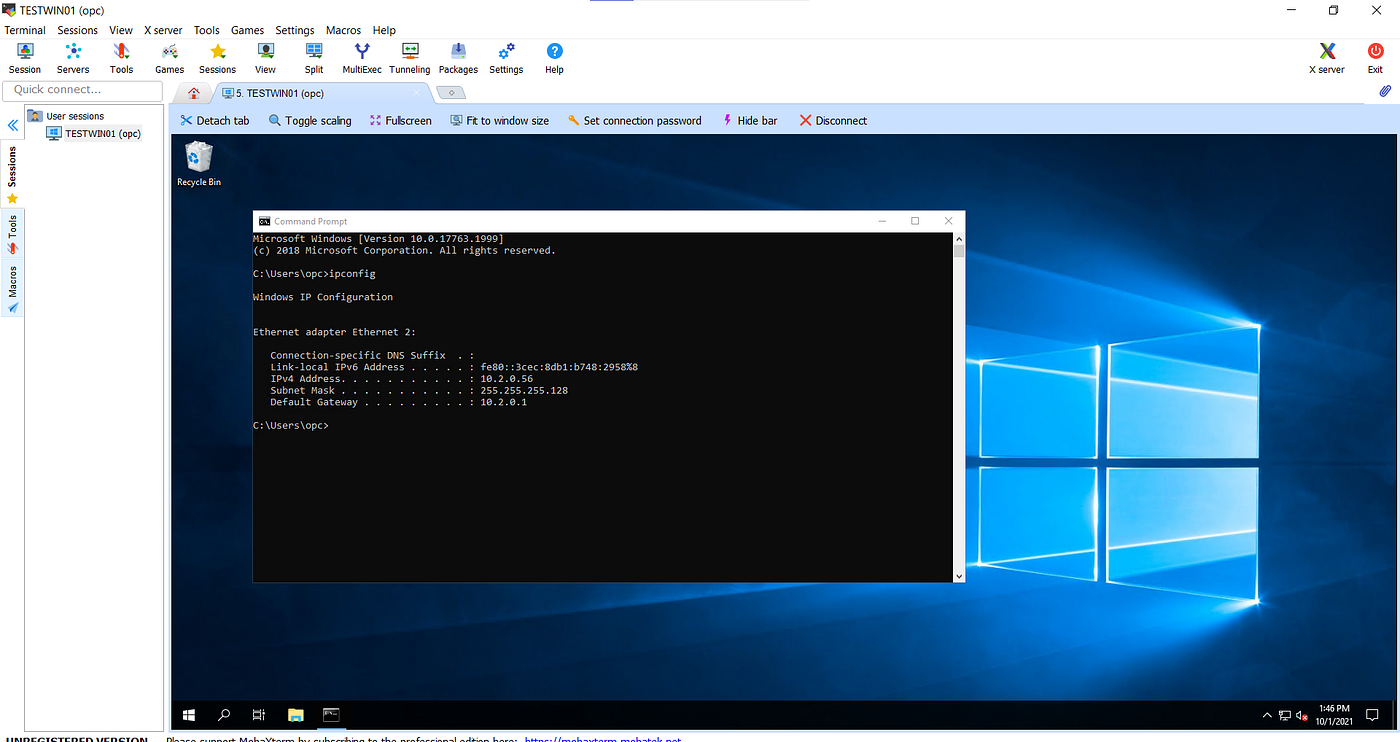This screenshot has width=1400, height=742.
Task: Open the Tunneling configuration
Action: pyautogui.click(x=409, y=56)
